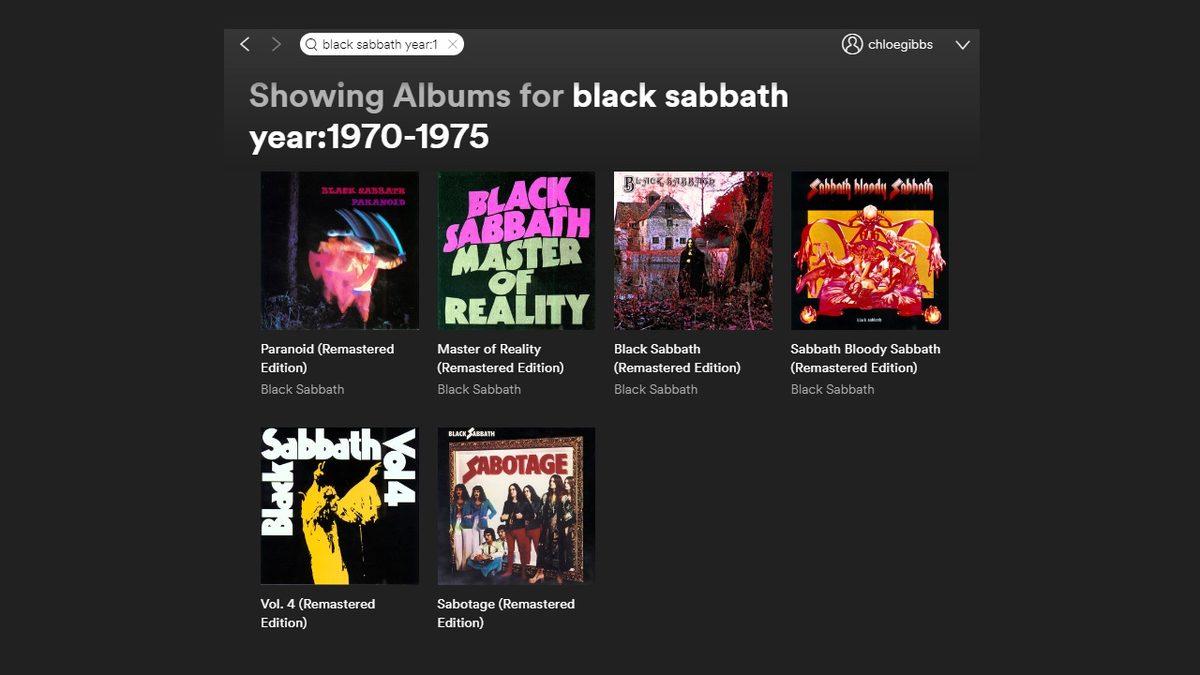The width and height of the screenshot is (1200, 675).
Task: Click the Paranoid album cover art
Action: click(x=338, y=250)
